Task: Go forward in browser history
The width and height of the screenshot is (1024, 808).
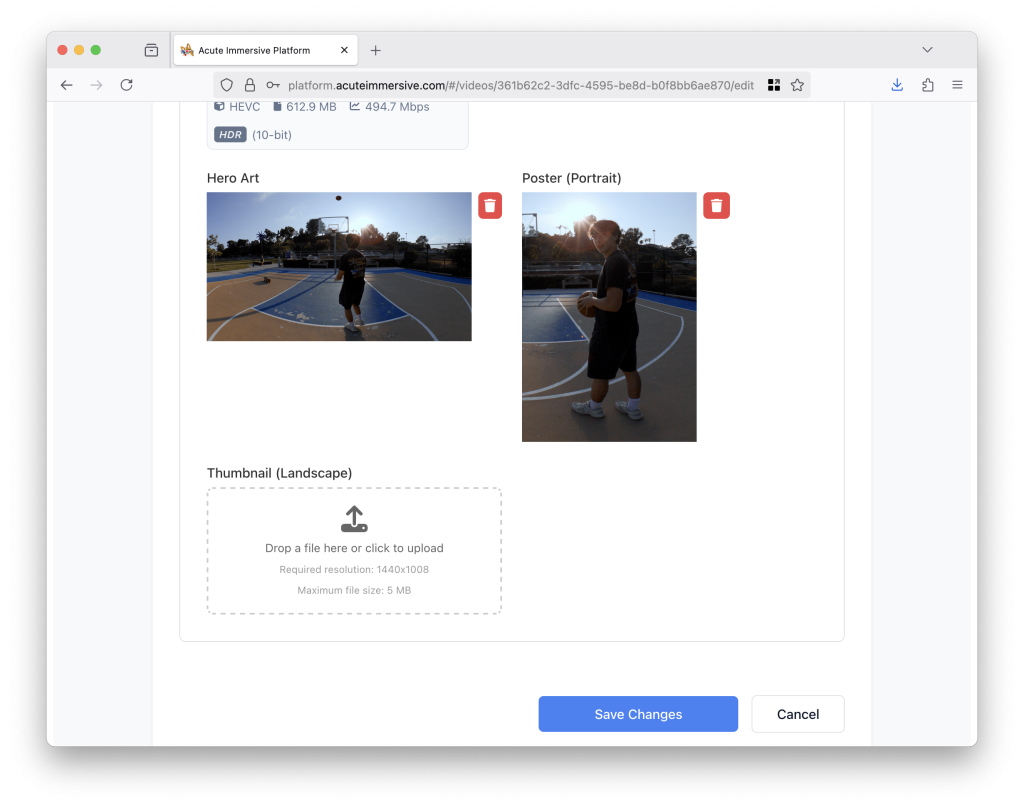Action: [x=97, y=85]
